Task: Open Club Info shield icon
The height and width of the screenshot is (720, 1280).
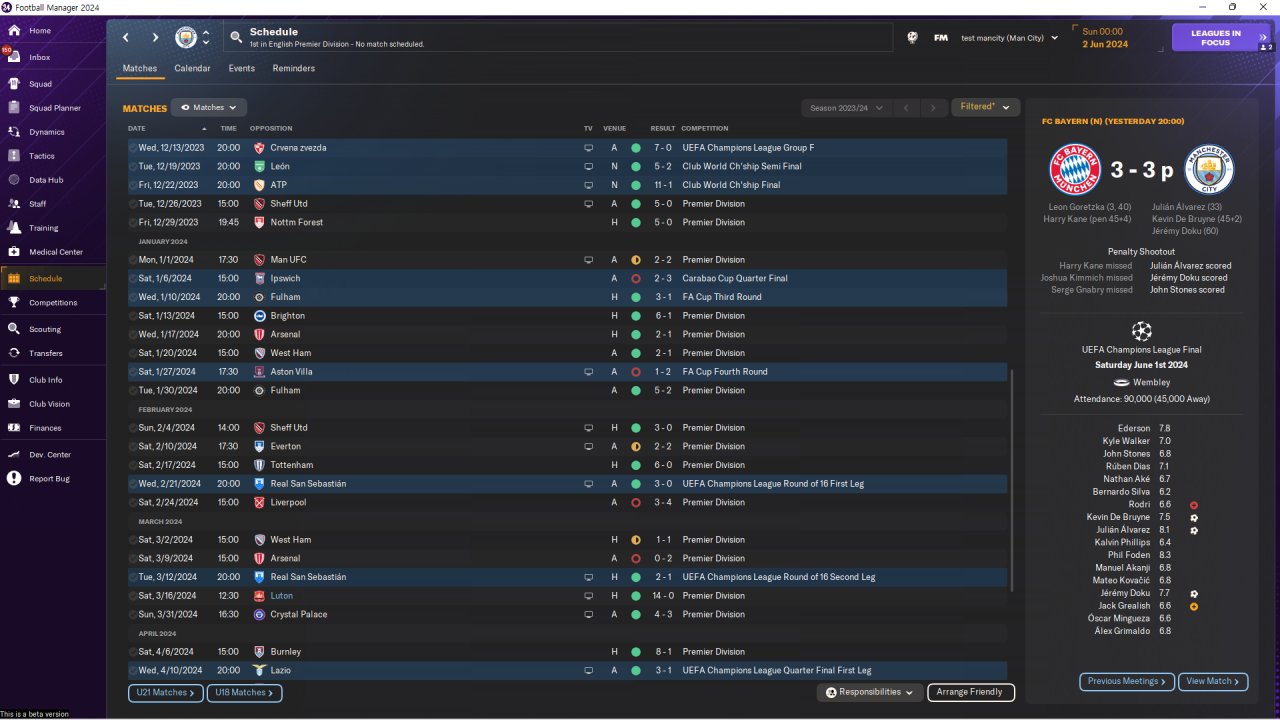Action: coord(14,380)
